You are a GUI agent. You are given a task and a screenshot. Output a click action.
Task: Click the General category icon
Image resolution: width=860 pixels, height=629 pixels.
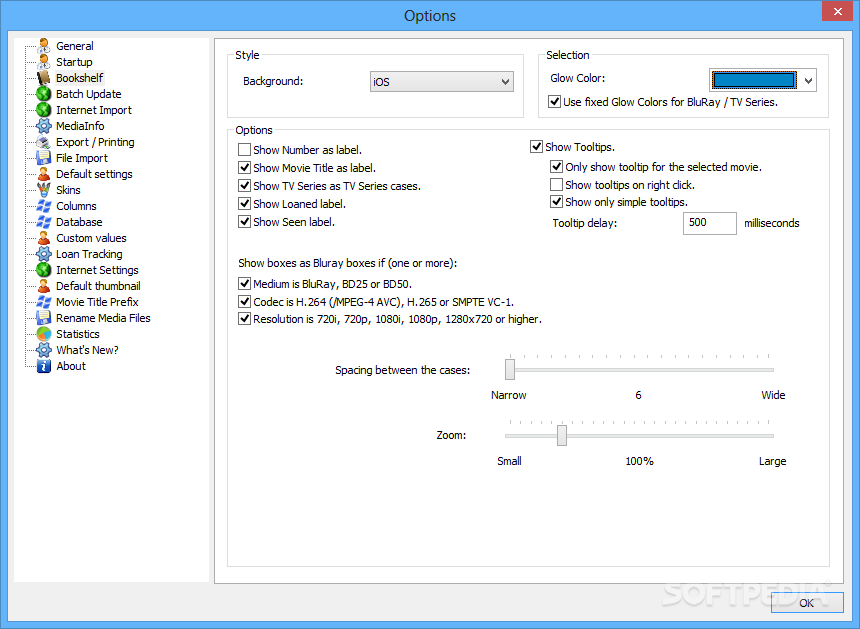(44, 46)
